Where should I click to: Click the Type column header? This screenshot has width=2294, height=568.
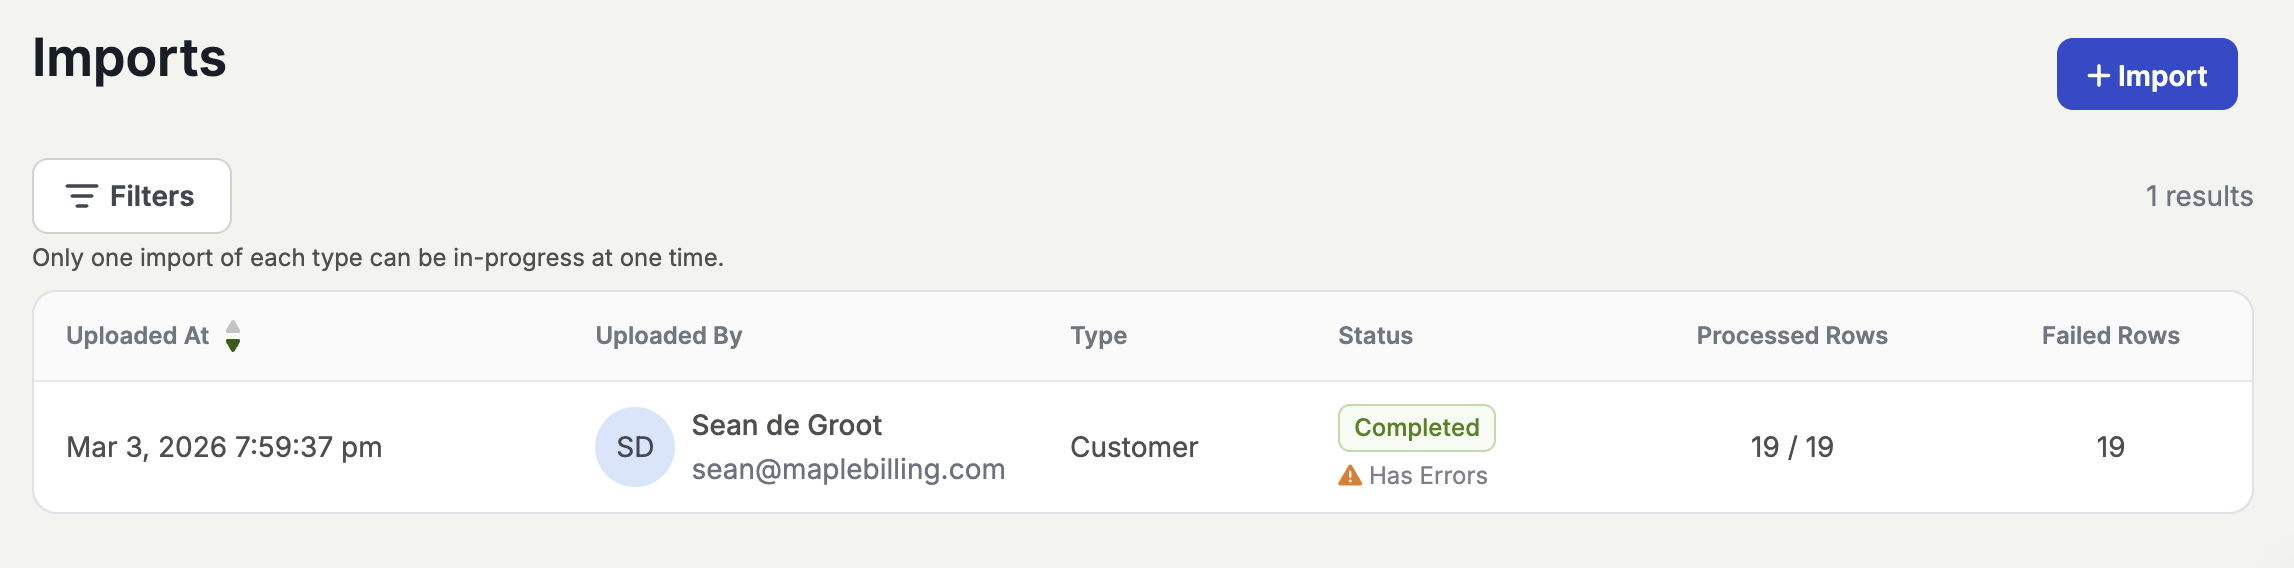[x=1098, y=336]
